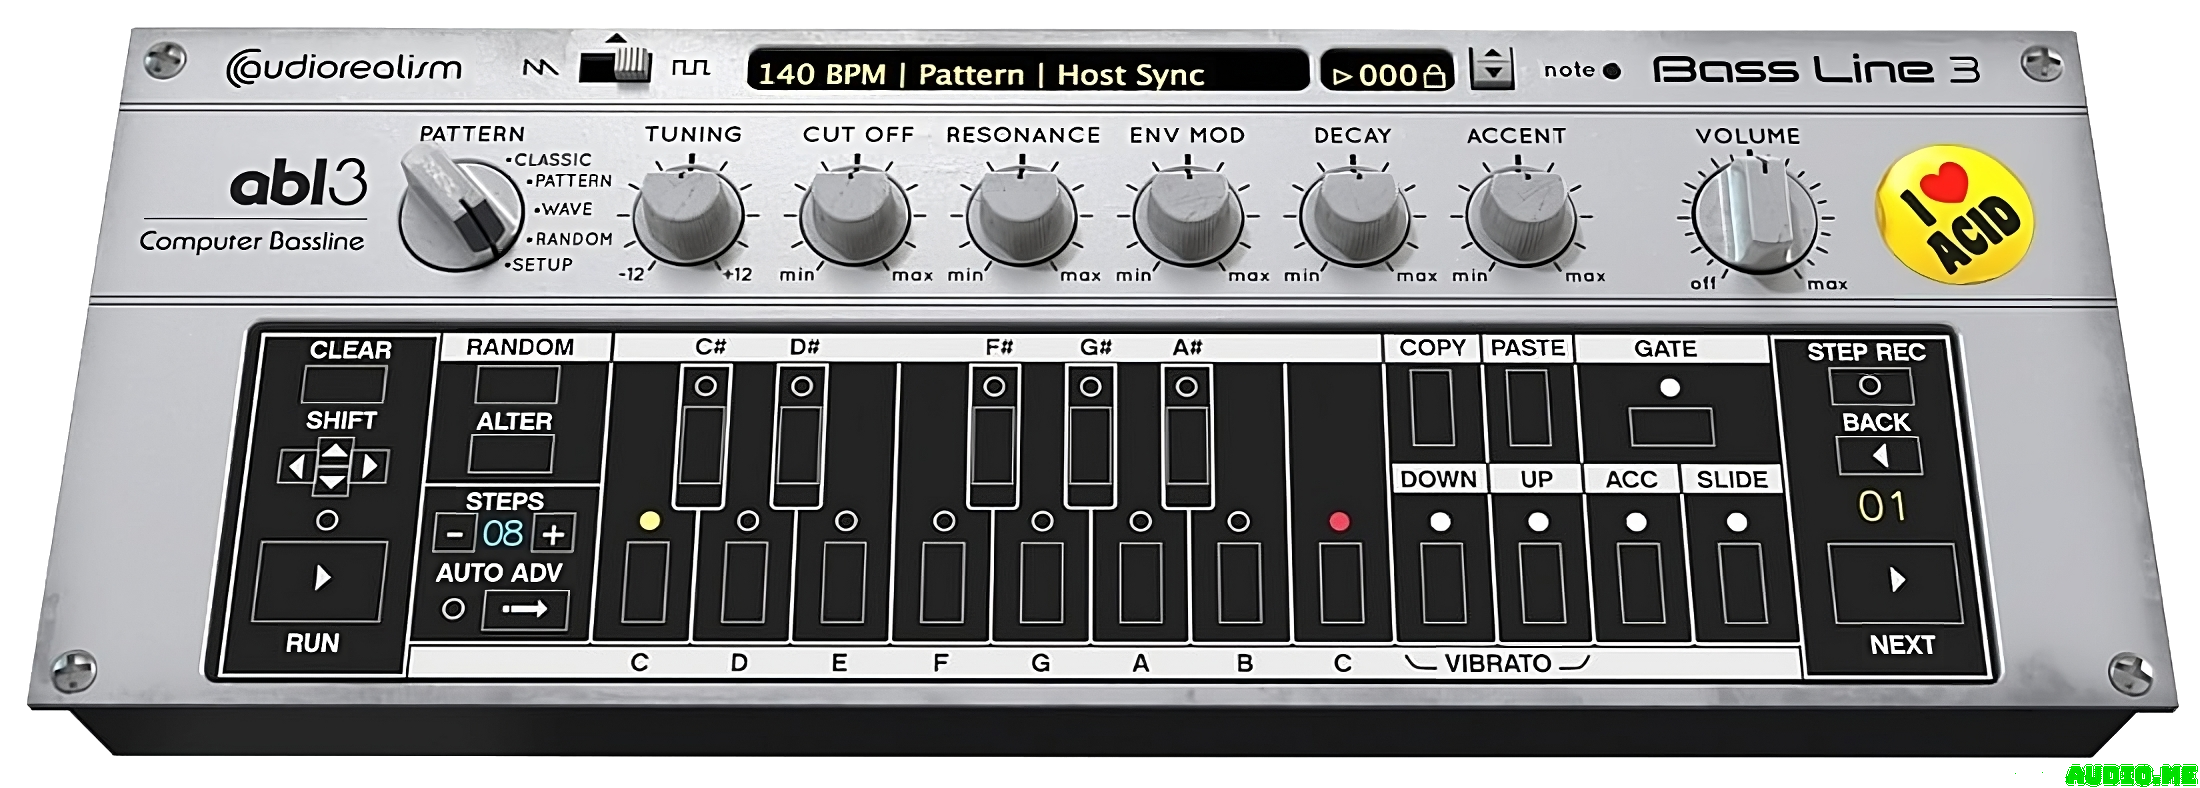Select the B note key
The width and height of the screenshot is (2200, 788).
pos(1241,583)
